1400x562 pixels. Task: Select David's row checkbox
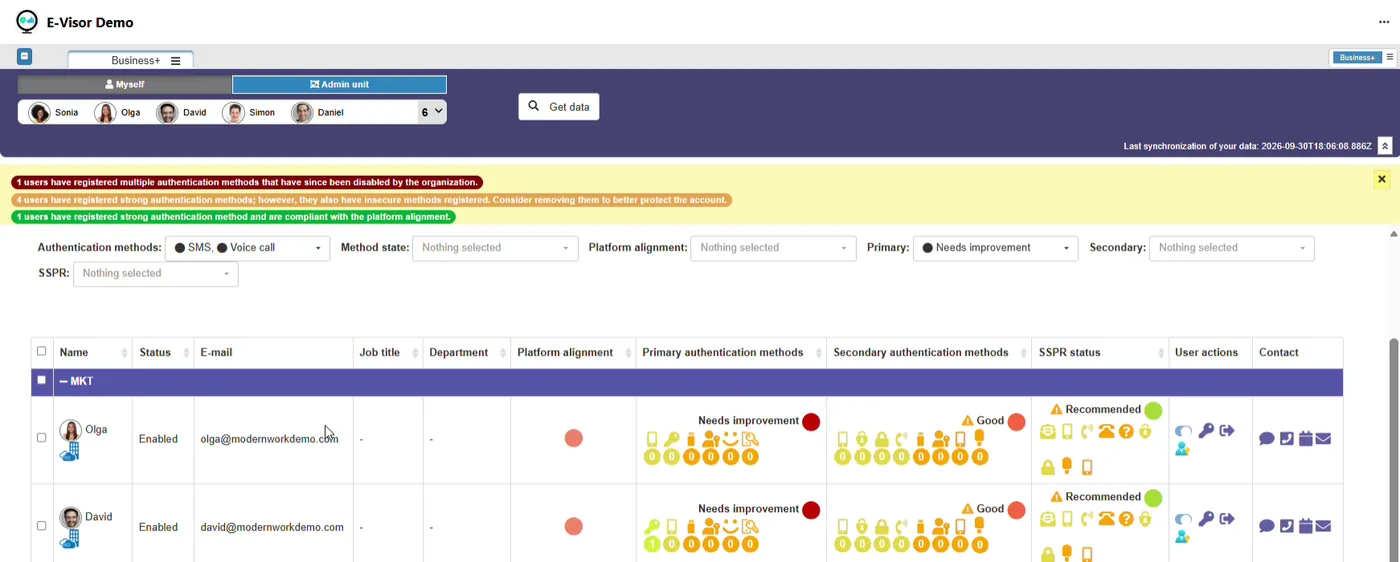coord(41,526)
